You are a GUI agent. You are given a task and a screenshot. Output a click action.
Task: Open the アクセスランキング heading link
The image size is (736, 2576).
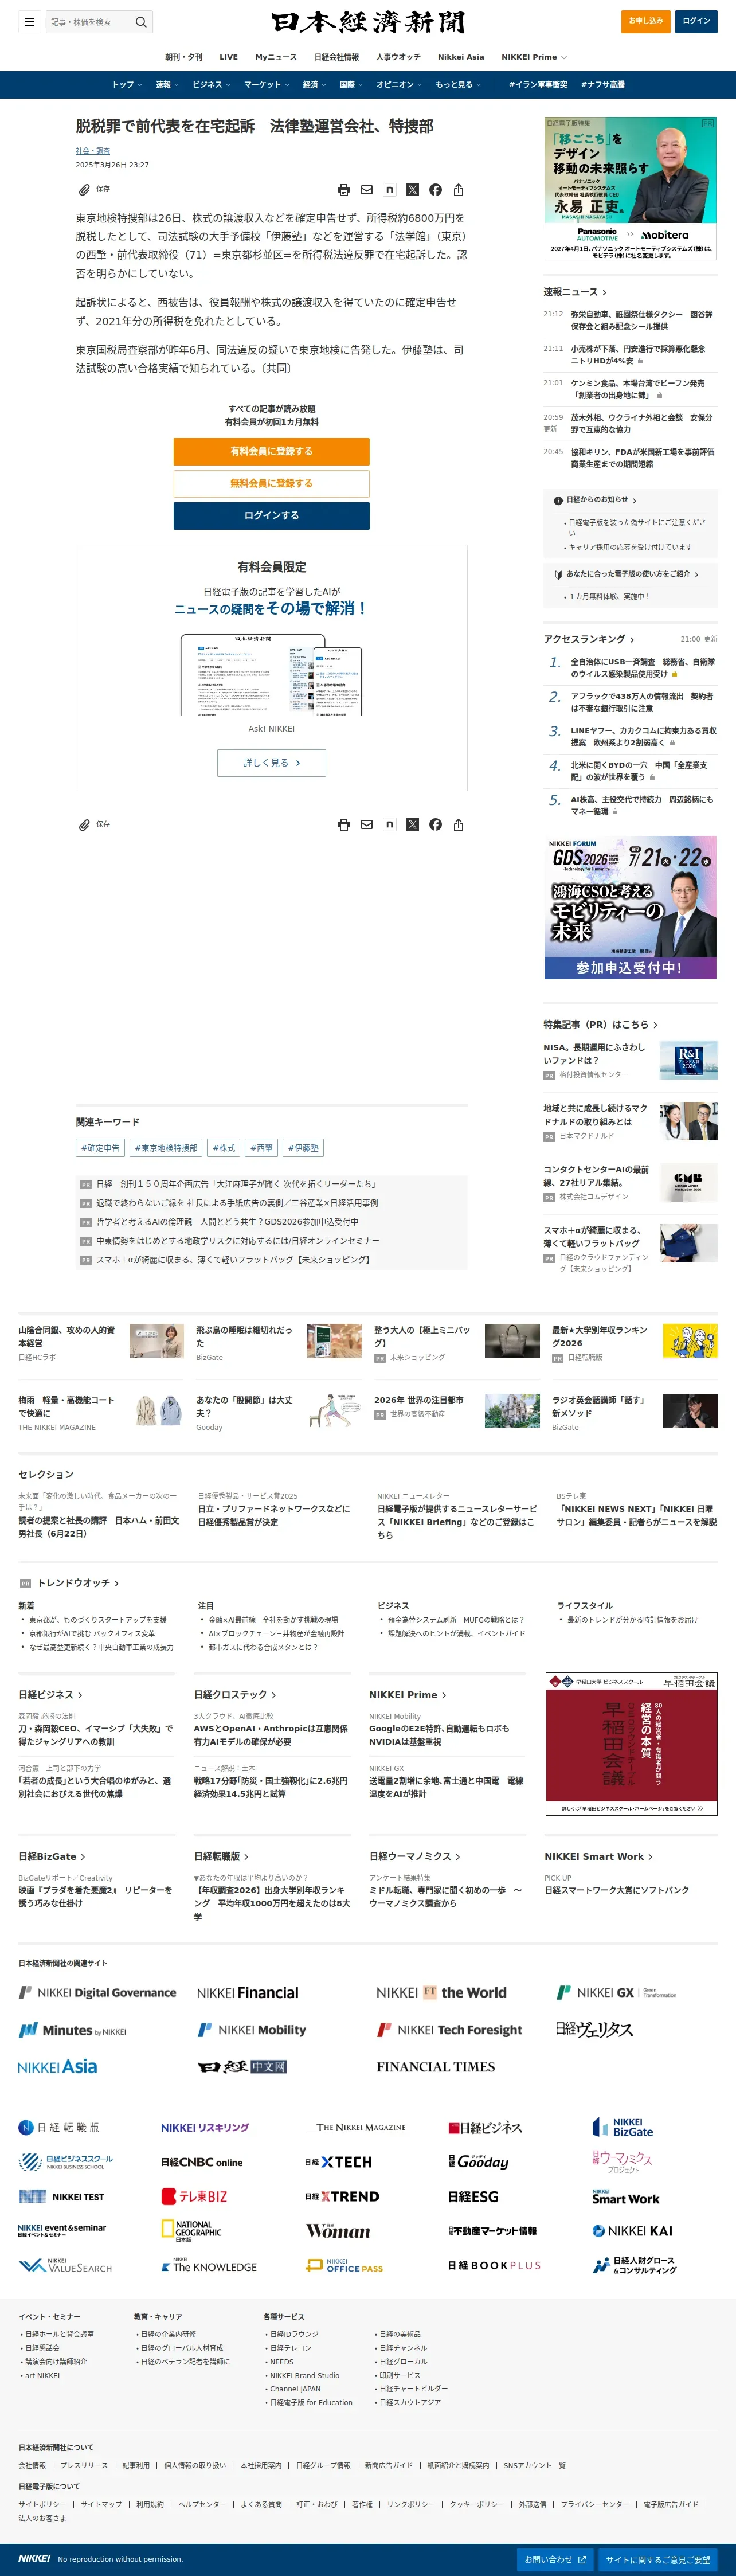coord(589,639)
